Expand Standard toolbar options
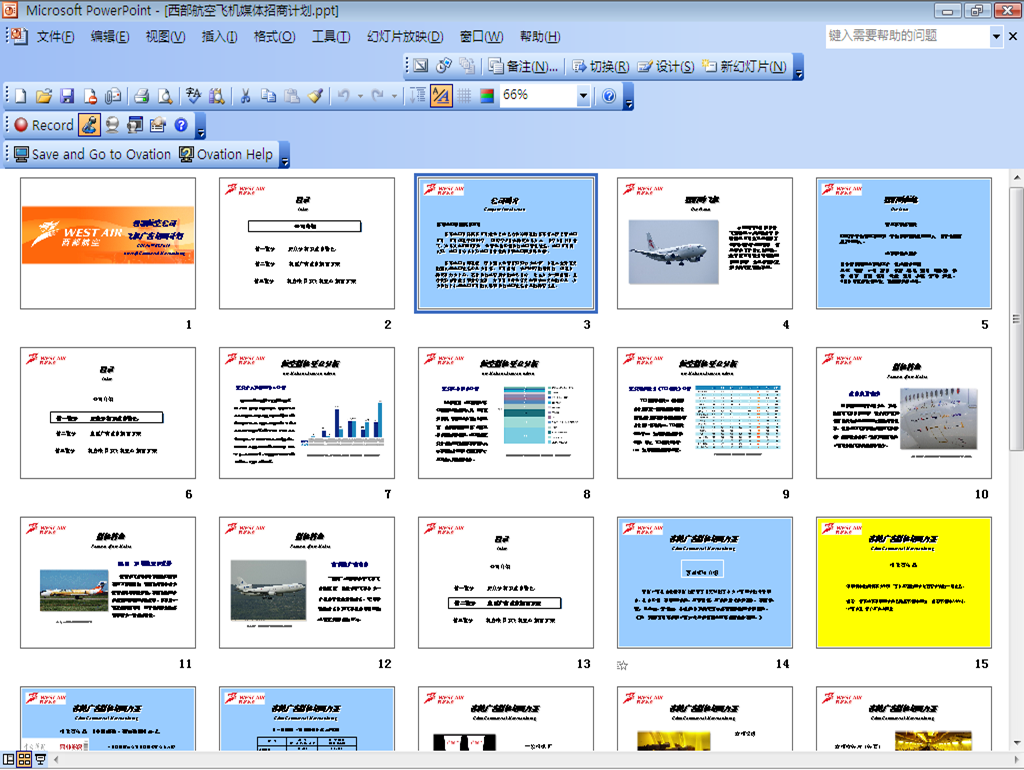Image resolution: width=1024 pixels, height=770 pixels. click(x=629, y=97)
